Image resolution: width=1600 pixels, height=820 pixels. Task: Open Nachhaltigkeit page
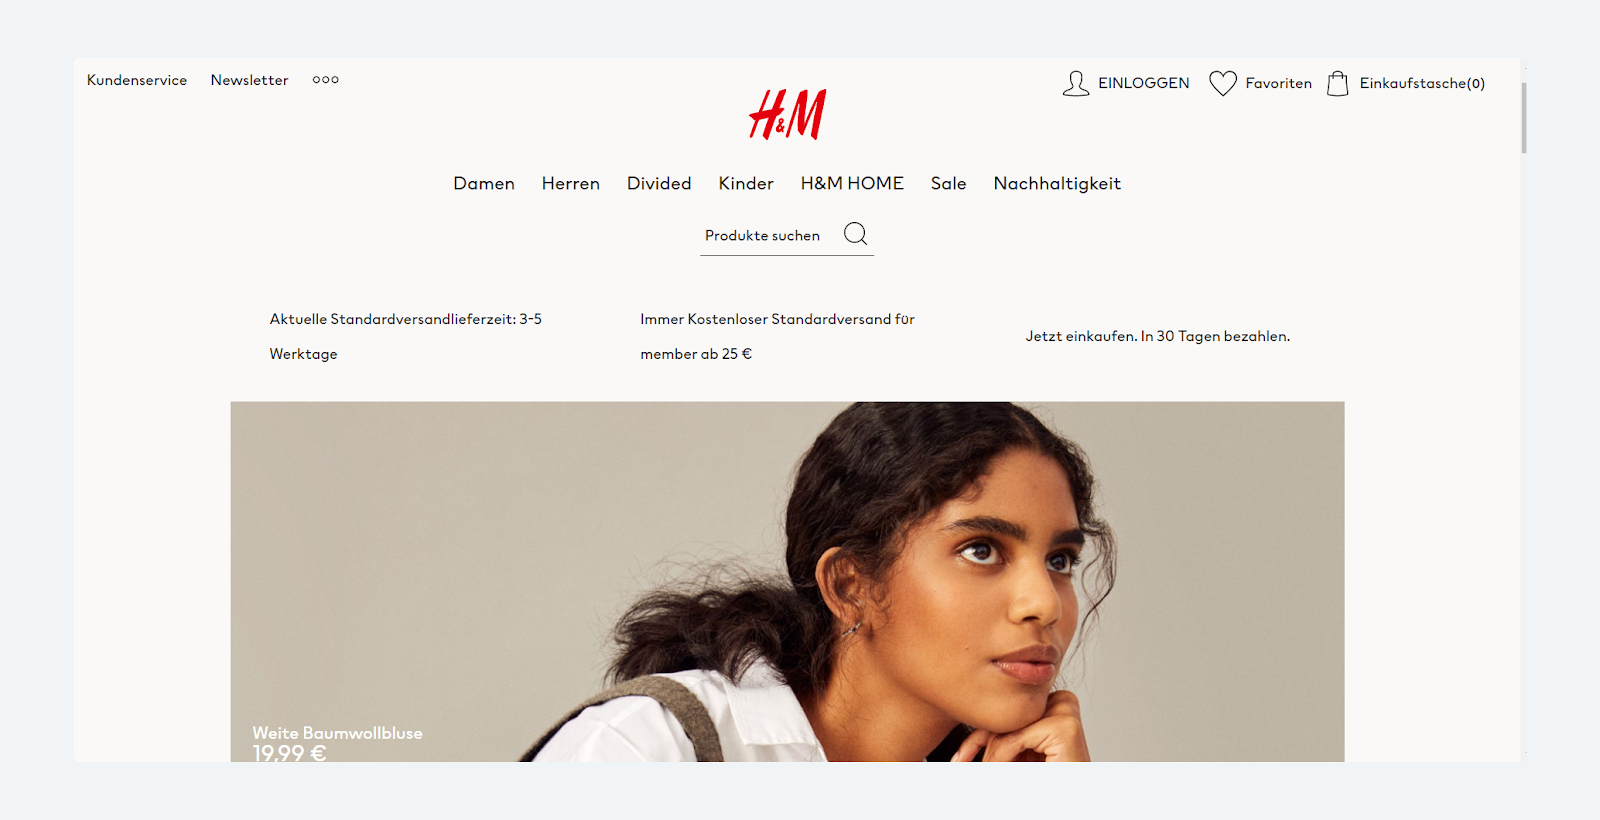tap(1057, 183)
